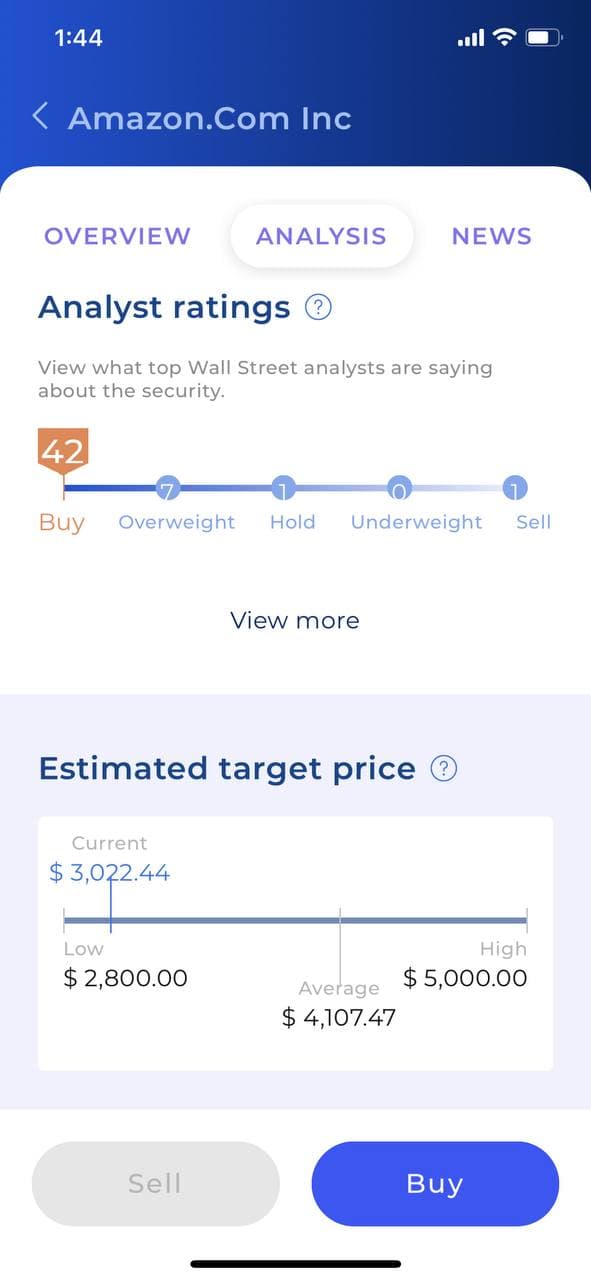This screenshot has width=591, height=1280.
Task: Switch to the News tab
Action: click(x=491, y=236)
